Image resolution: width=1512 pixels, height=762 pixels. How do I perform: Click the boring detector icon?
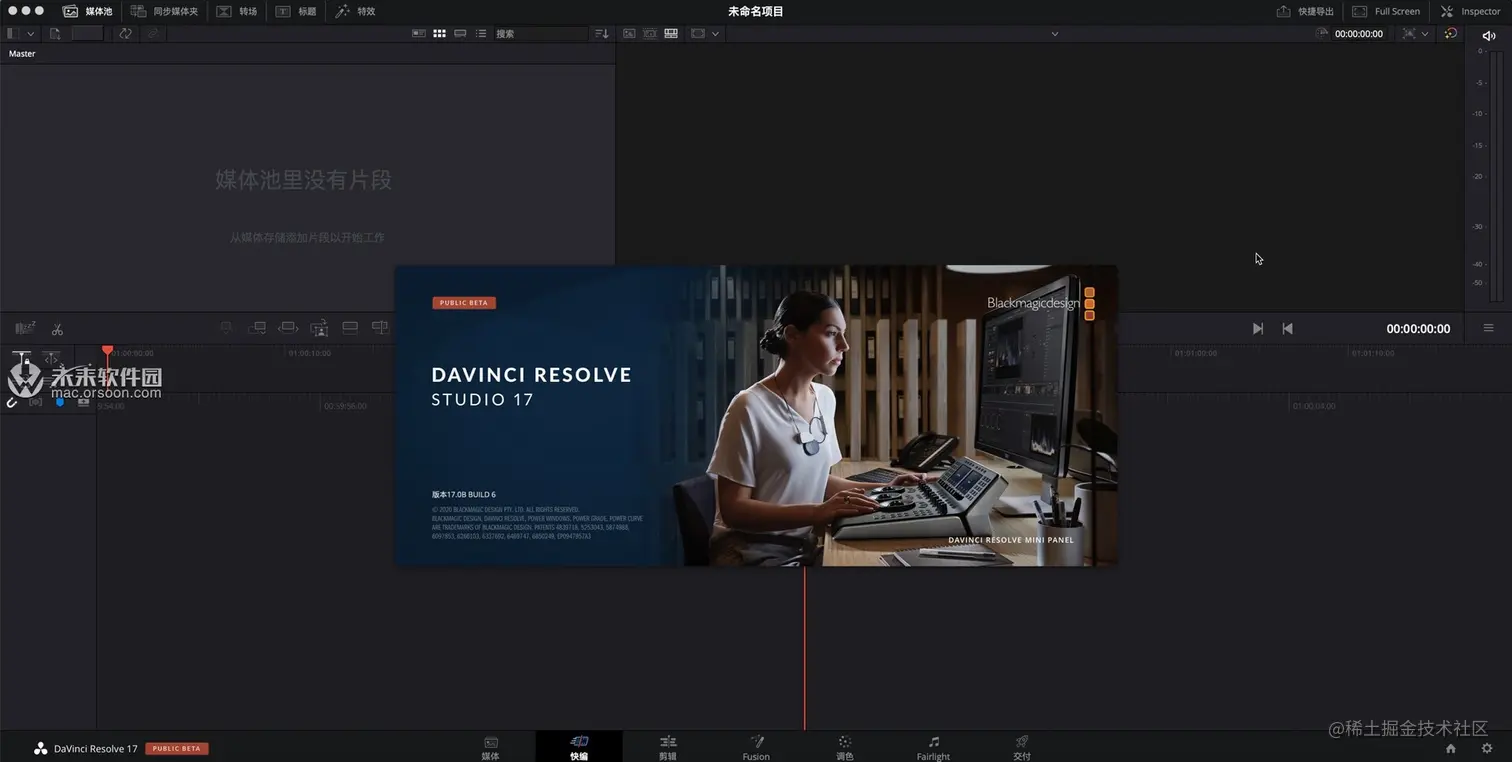tap(25, 328)
